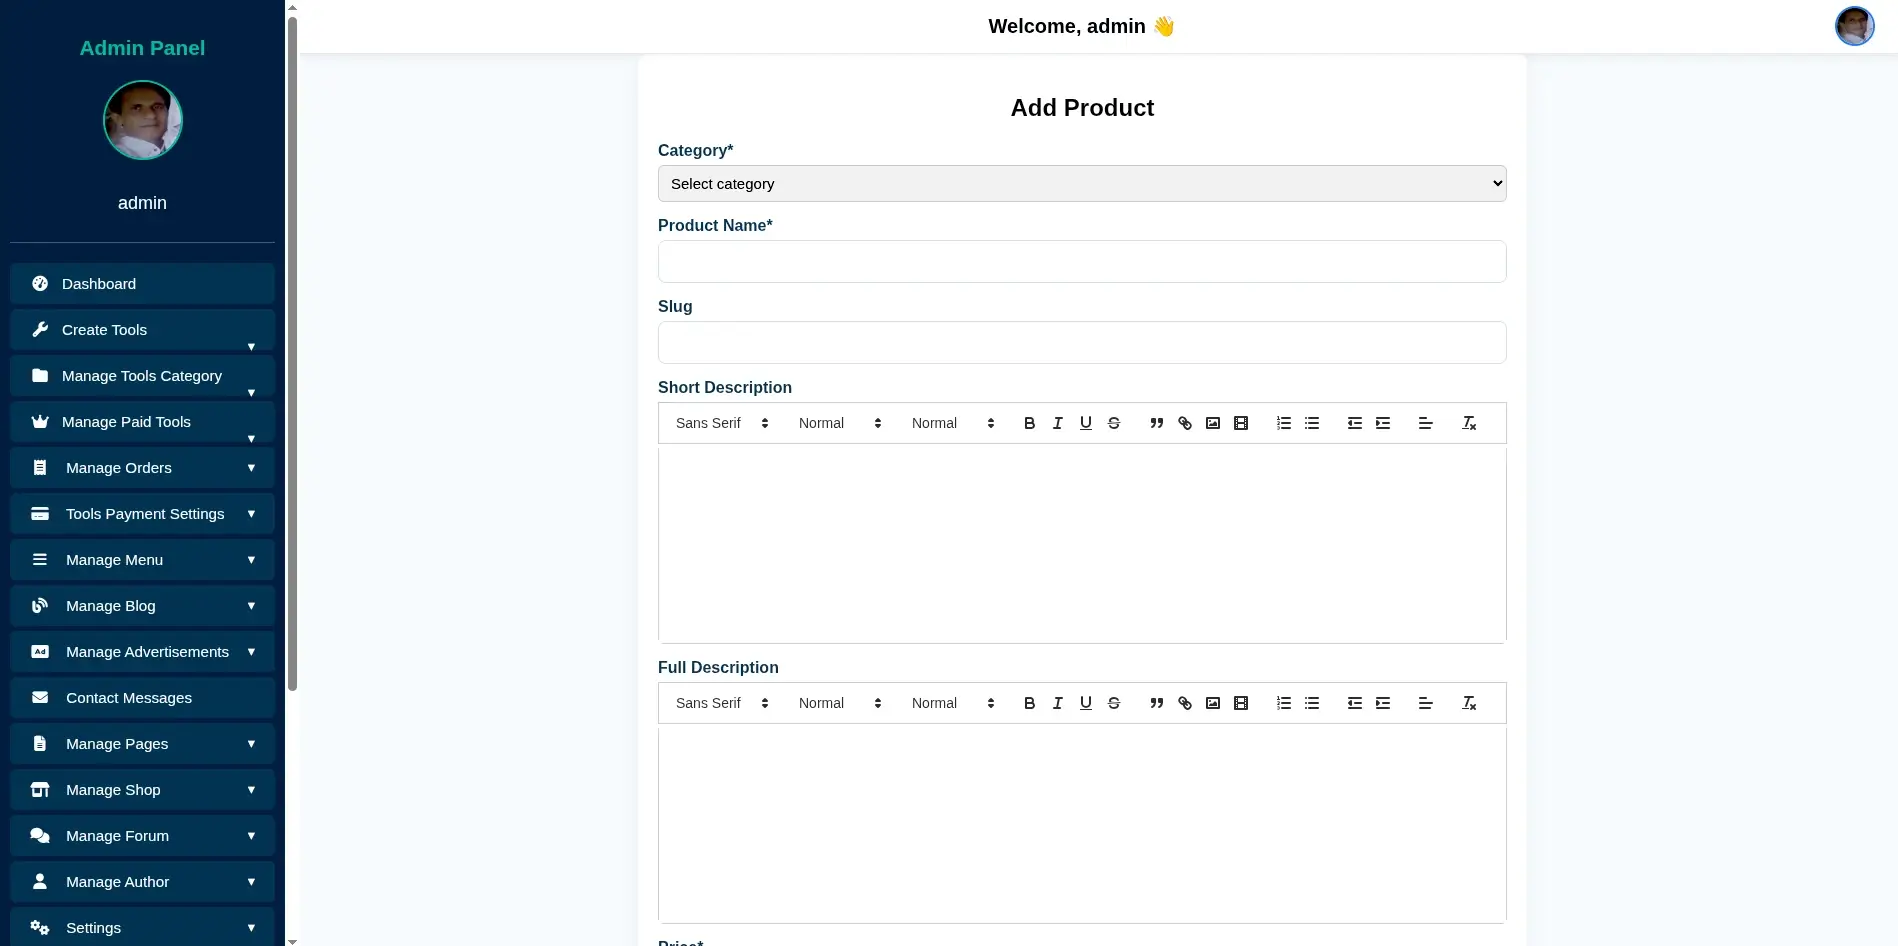1898x946 pixels.
Task: Go to Contact Messages
Action: 142,697
